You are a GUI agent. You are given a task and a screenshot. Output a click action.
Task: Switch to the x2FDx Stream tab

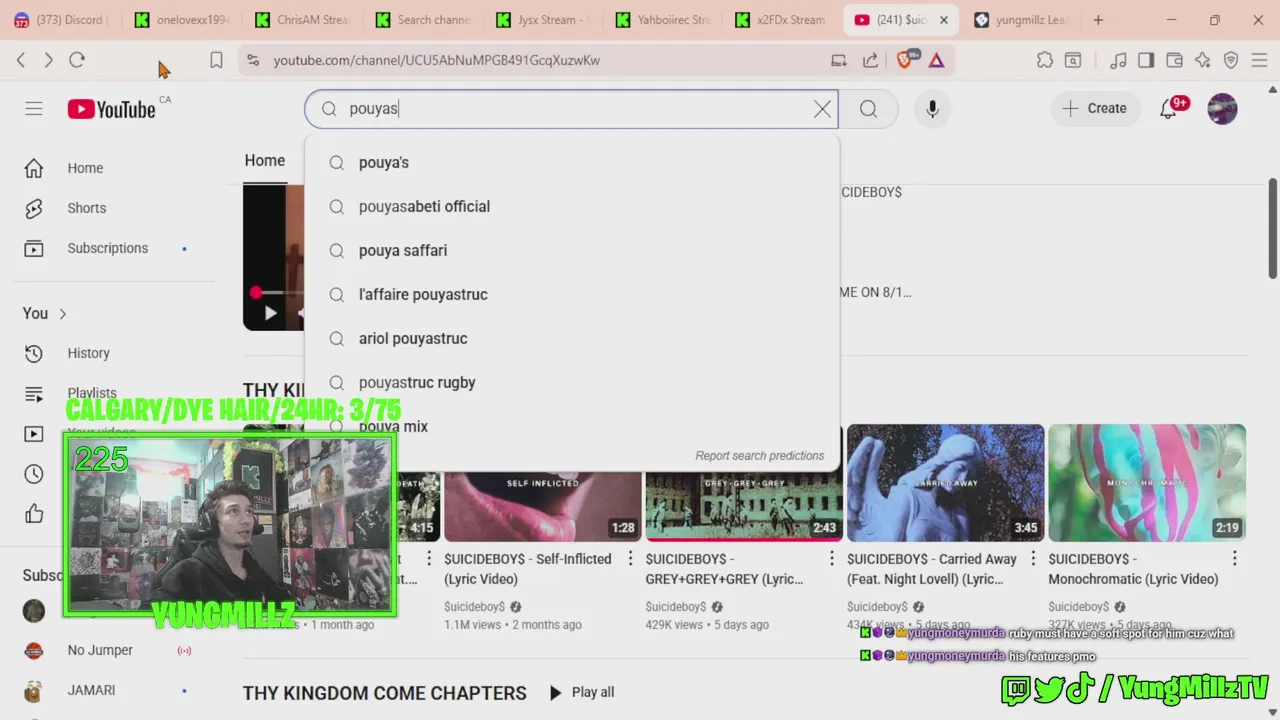(x=783, y=20)
